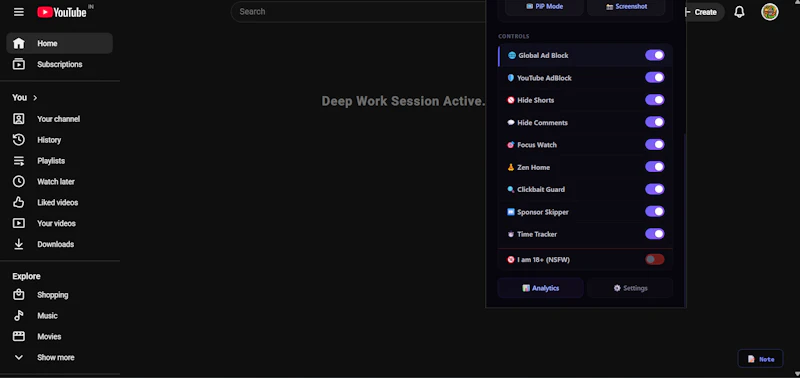800x378 pixels.
Task: Click the Create button
Action: point(705,12)
